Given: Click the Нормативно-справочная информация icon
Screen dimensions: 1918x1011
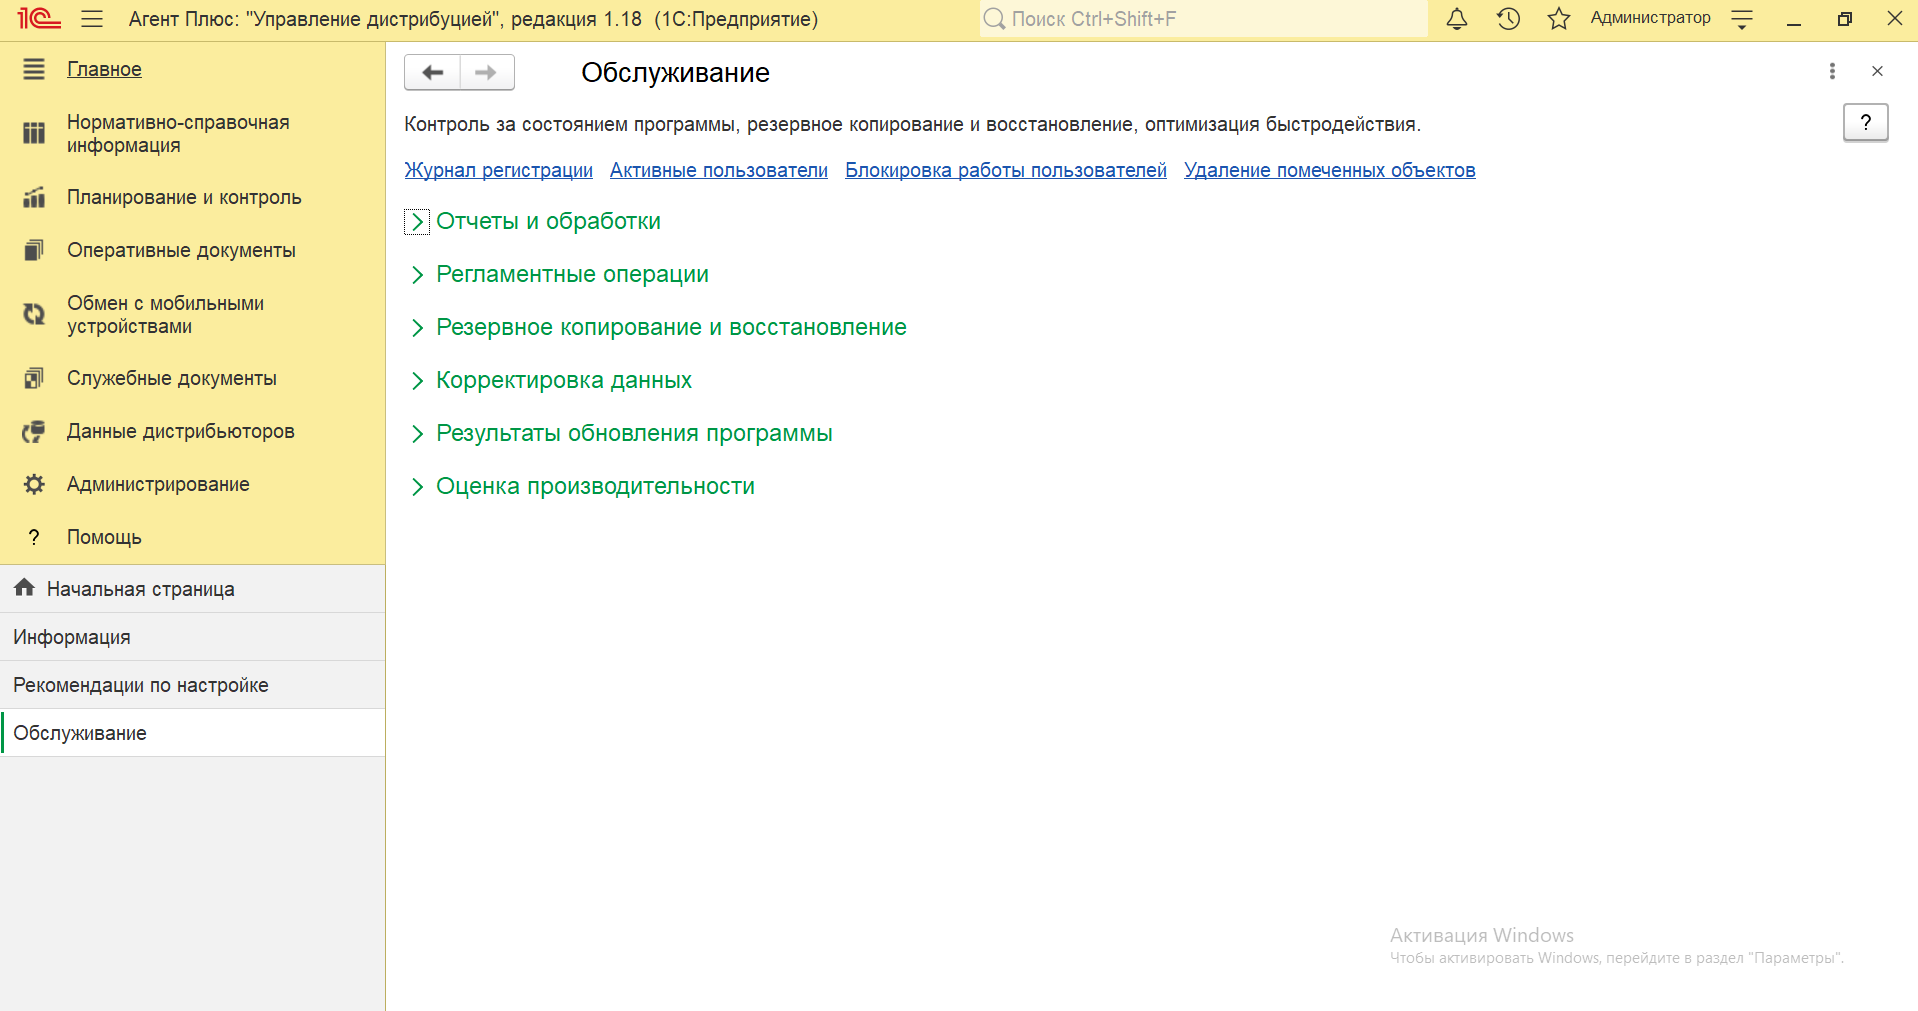Looking at the screenshot, I should (x=34, y=133).
